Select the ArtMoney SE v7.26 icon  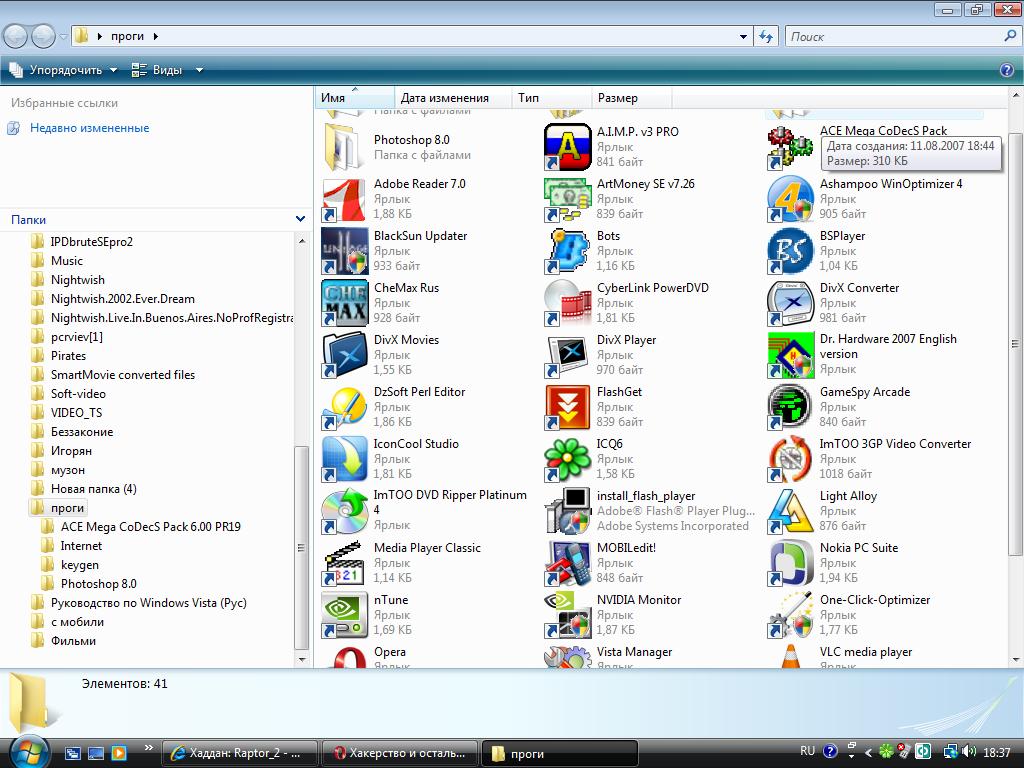(x=568, y=199)
